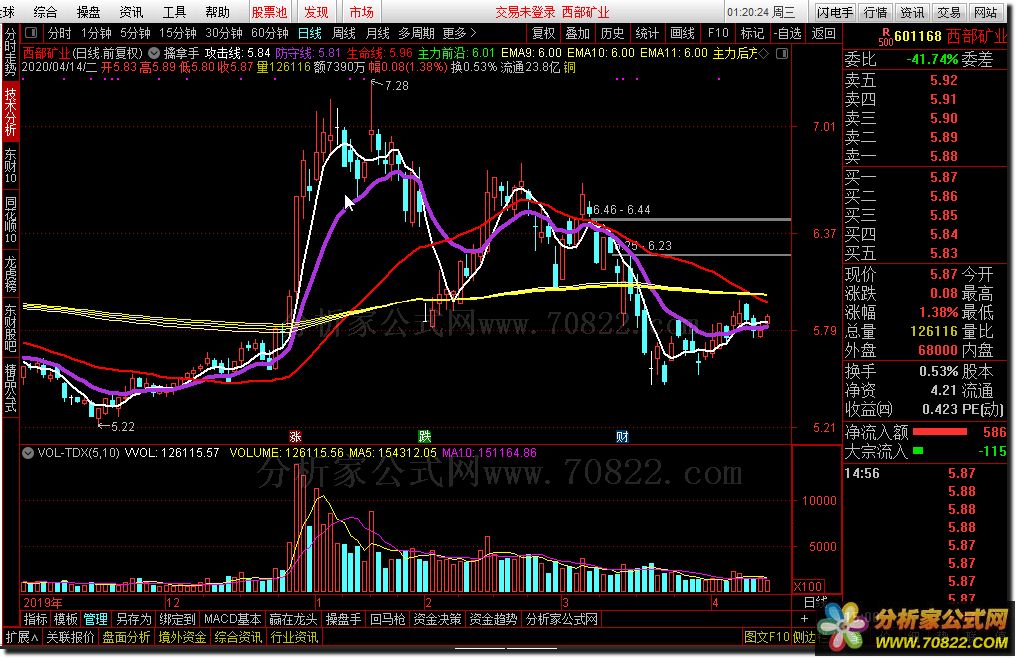This screenshot has height=658, width=1017.
Task: Switch to 60分钟 chart period
Action: pyautogui.click(x=269, y=32)
